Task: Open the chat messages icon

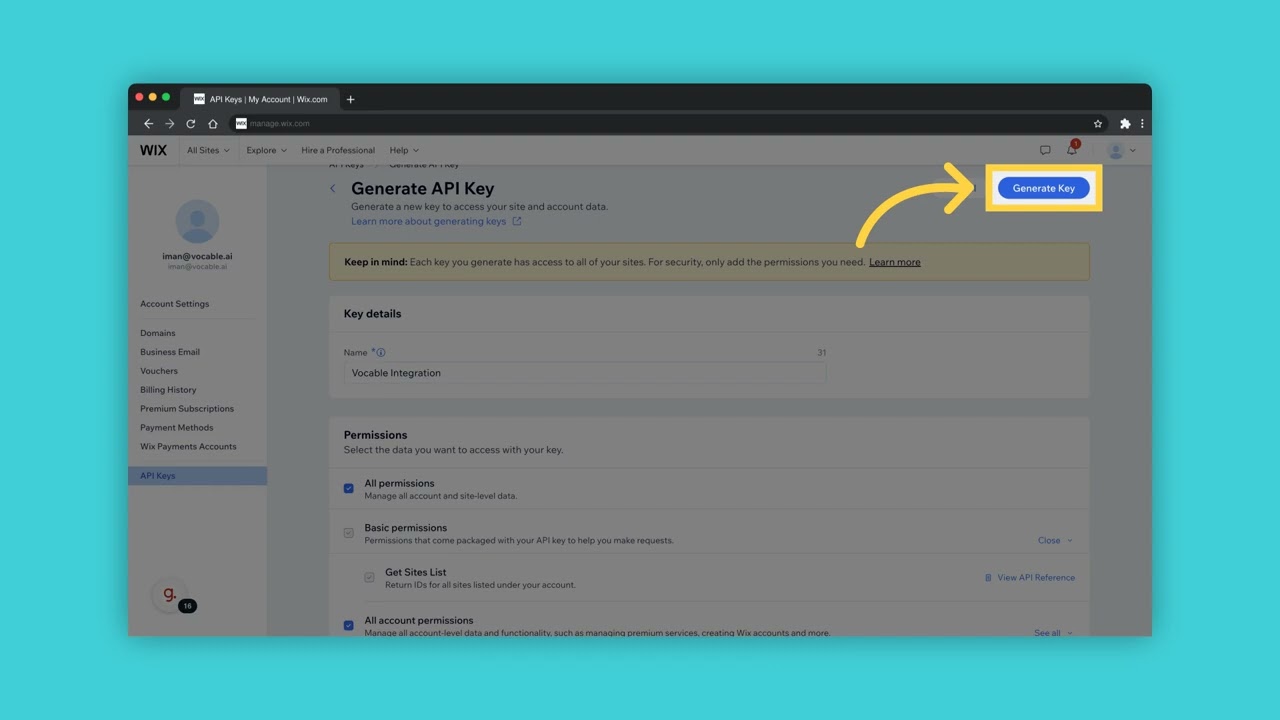Action: (x=1045, y=150)
